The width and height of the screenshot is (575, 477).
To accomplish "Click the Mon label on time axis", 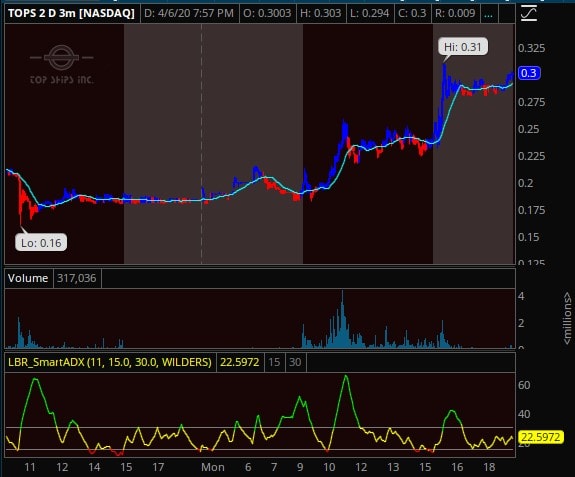I will pos(213,467).
